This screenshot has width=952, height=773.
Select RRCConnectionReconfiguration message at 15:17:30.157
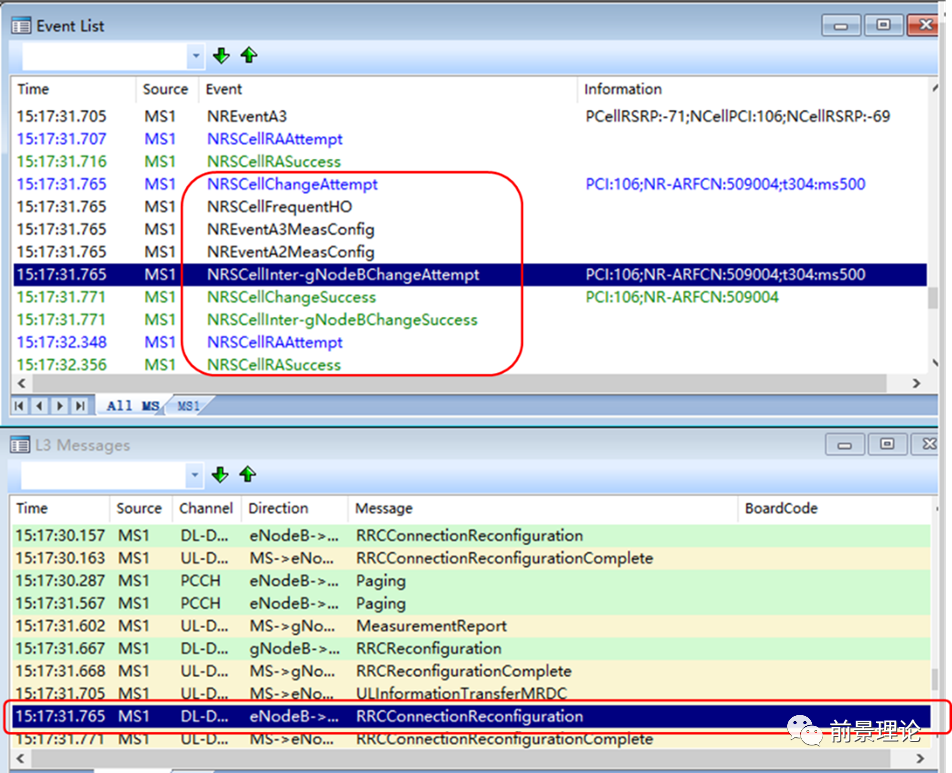pyautogui.click(x=471, y=536)
